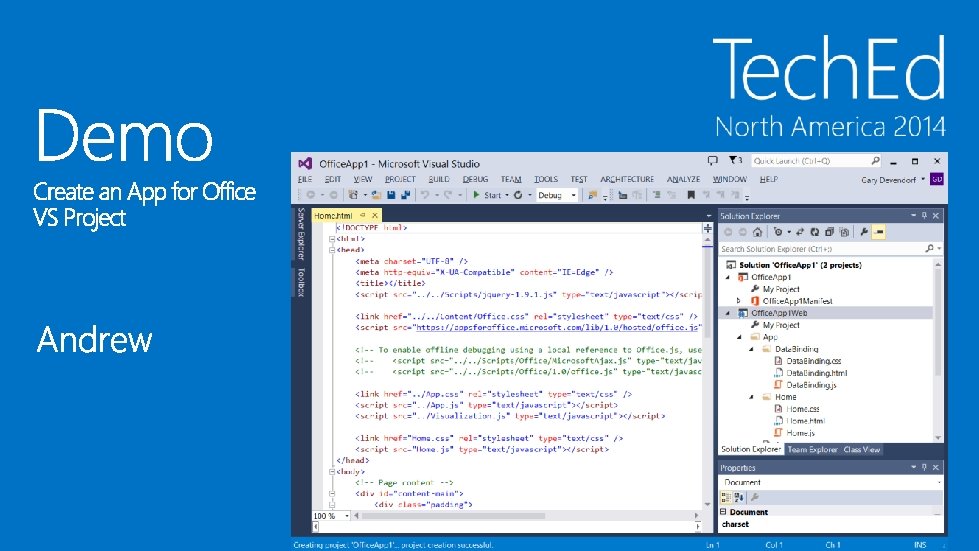Open the appsforoffice.microsoft.com office.js link
The image size is (979, 551).
pos(558,327)
